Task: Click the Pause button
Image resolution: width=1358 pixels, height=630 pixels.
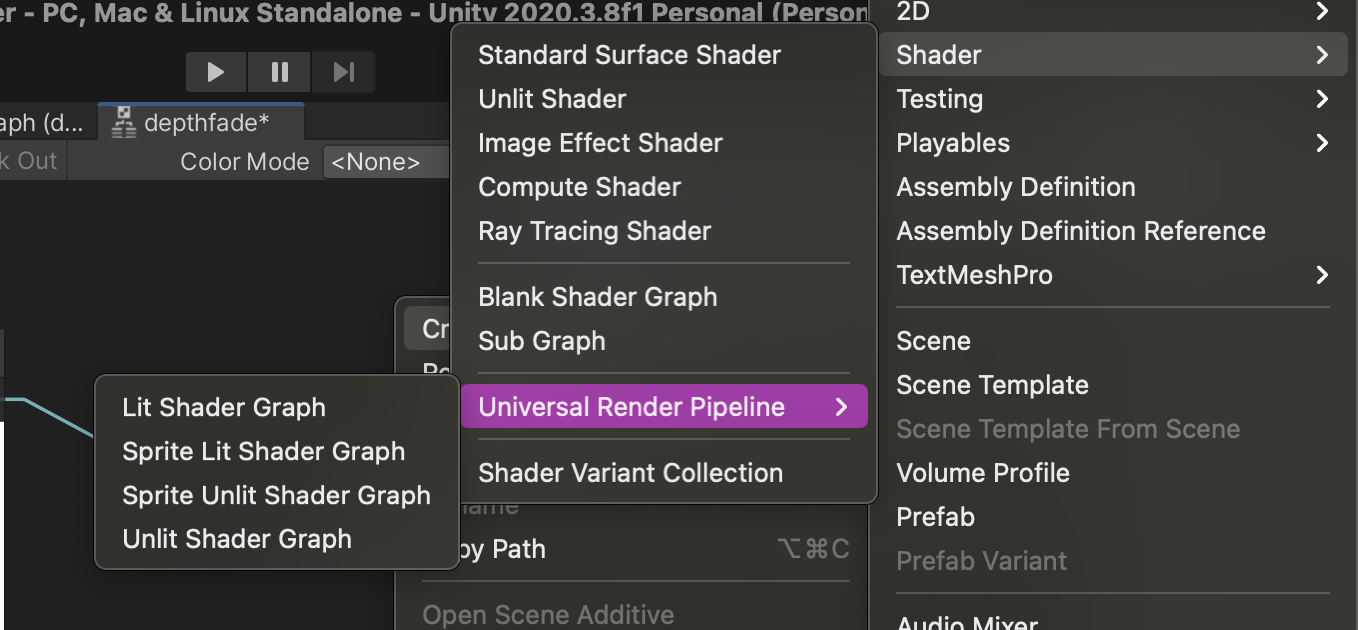Action: (x=280, y=72)
